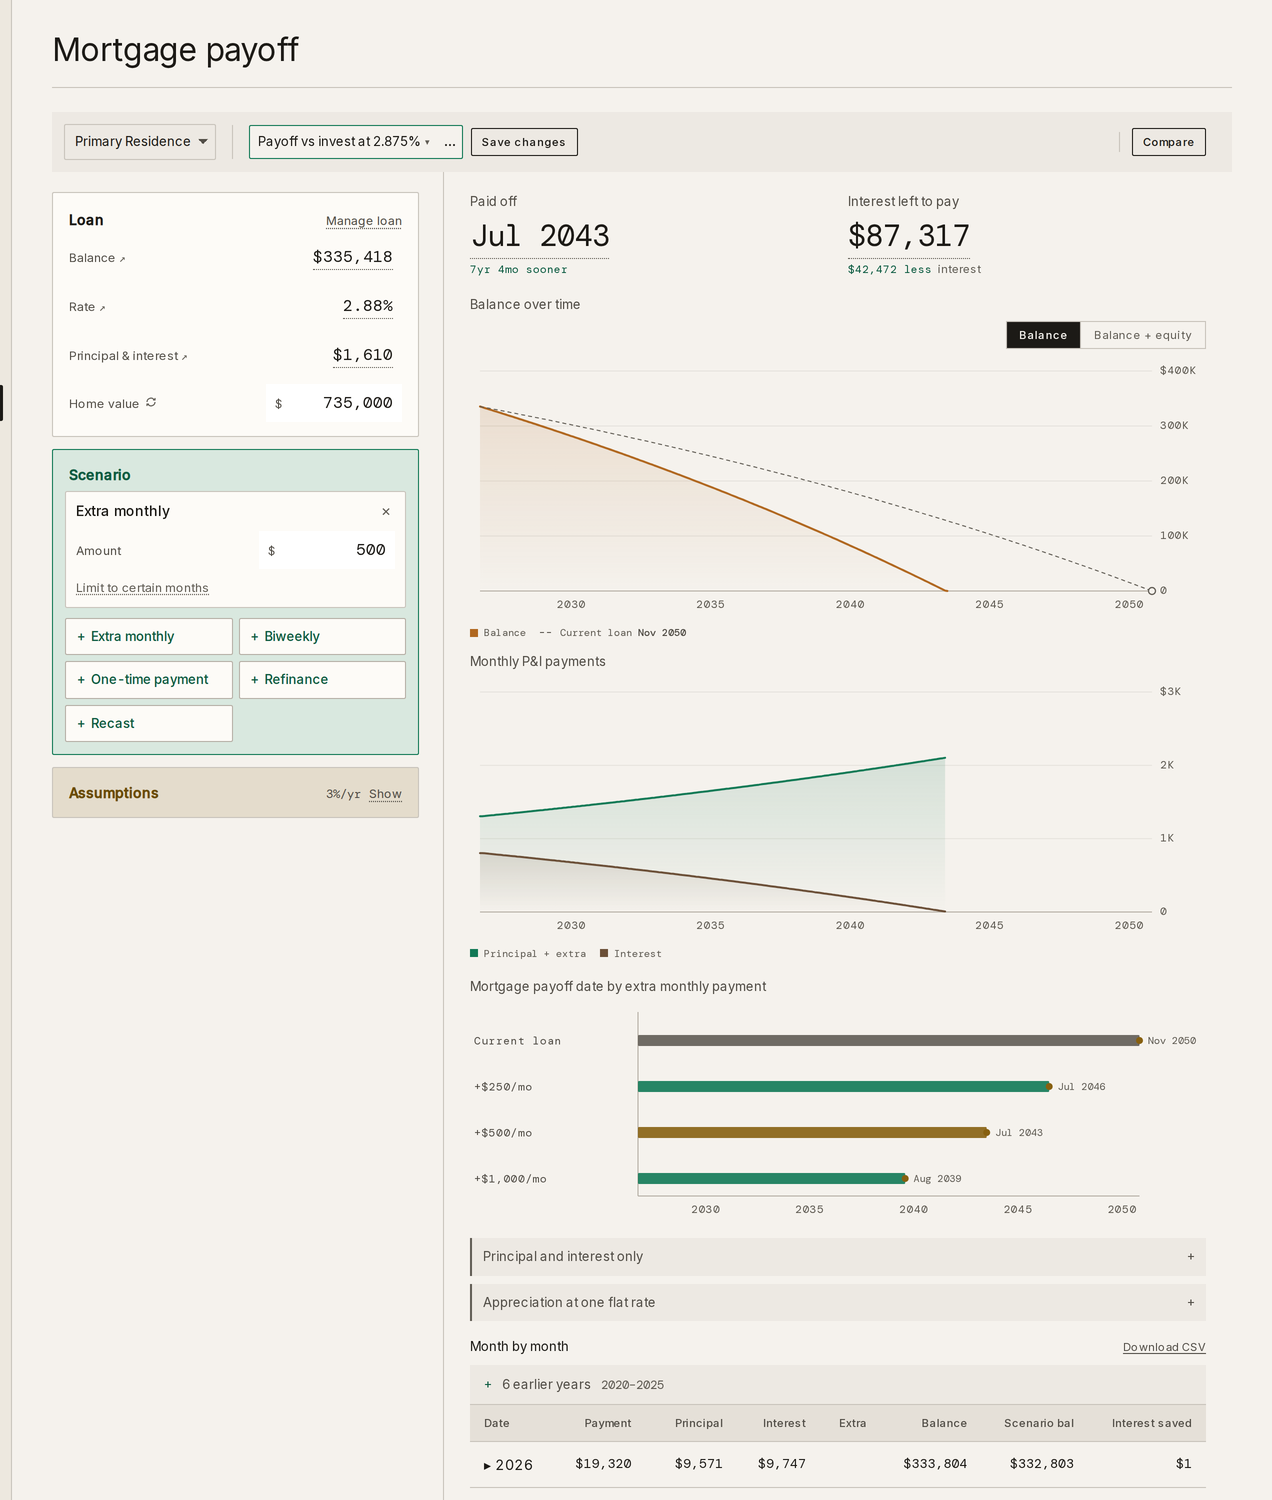
Task: Click Limit to certain months link
Action: [142, 588]
